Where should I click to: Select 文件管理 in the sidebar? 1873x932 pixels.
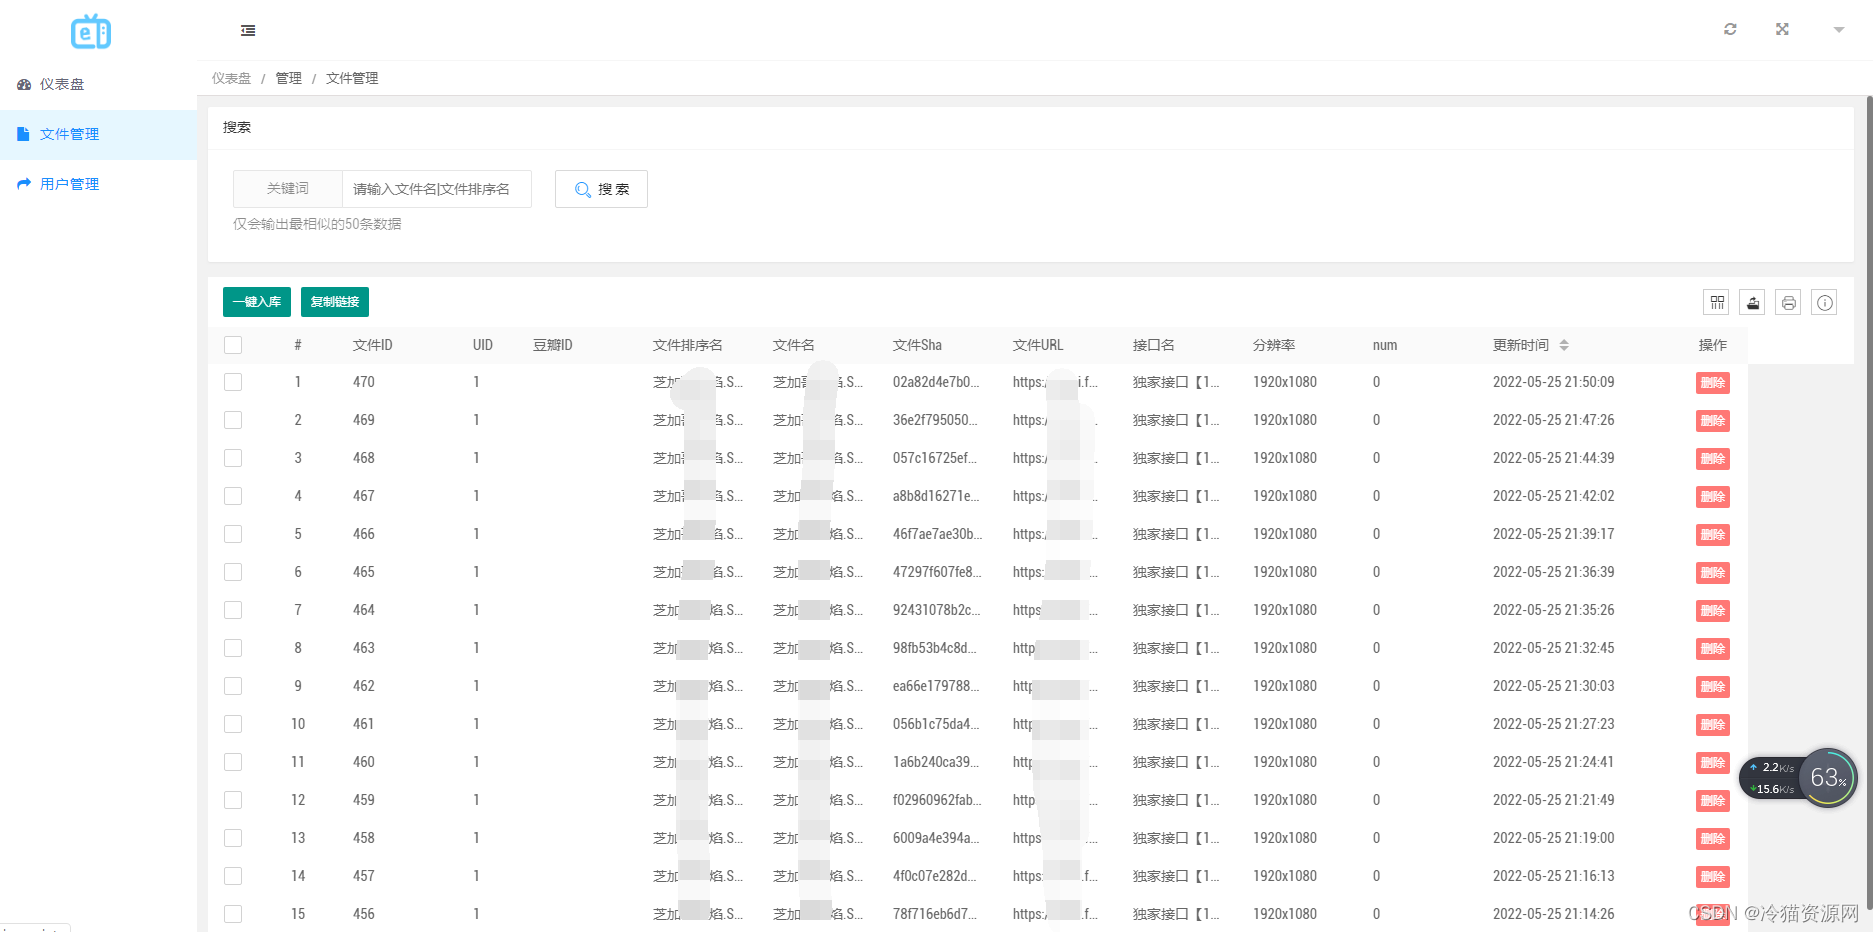click(98, 134)
